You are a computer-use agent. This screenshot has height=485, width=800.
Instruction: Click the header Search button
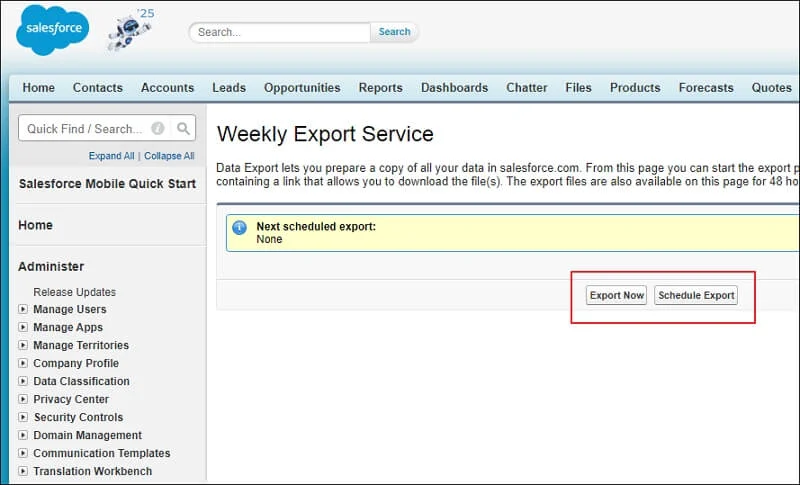394,32
